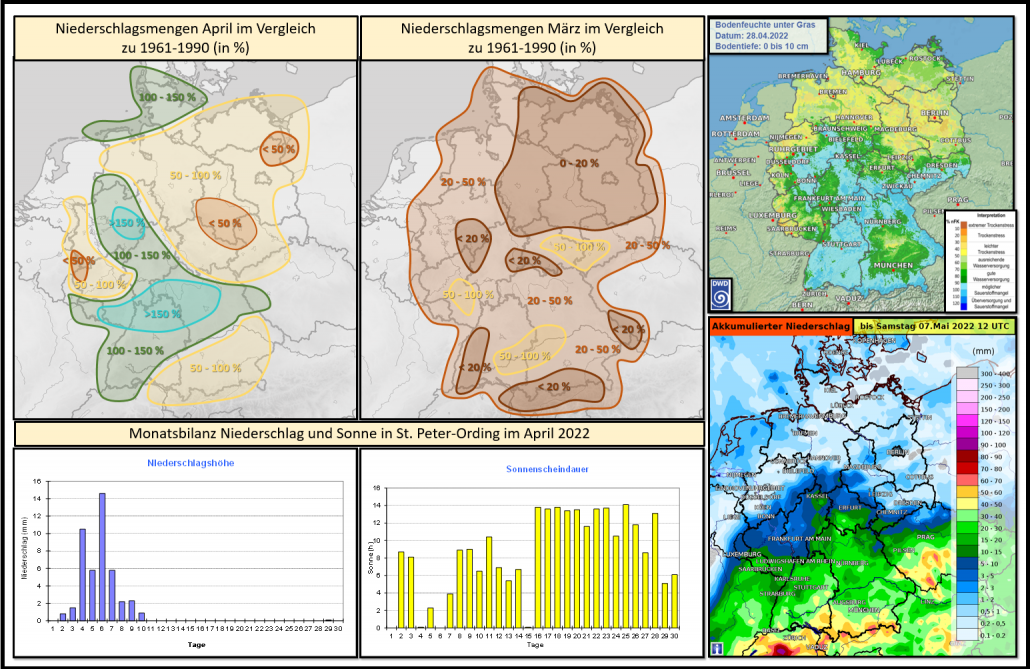The width and height of the screenshot is (1030, 669).
Task: Click the 'Monatsbilanz Niederschlag und Sonne' heading
Action: coord(358,434)
